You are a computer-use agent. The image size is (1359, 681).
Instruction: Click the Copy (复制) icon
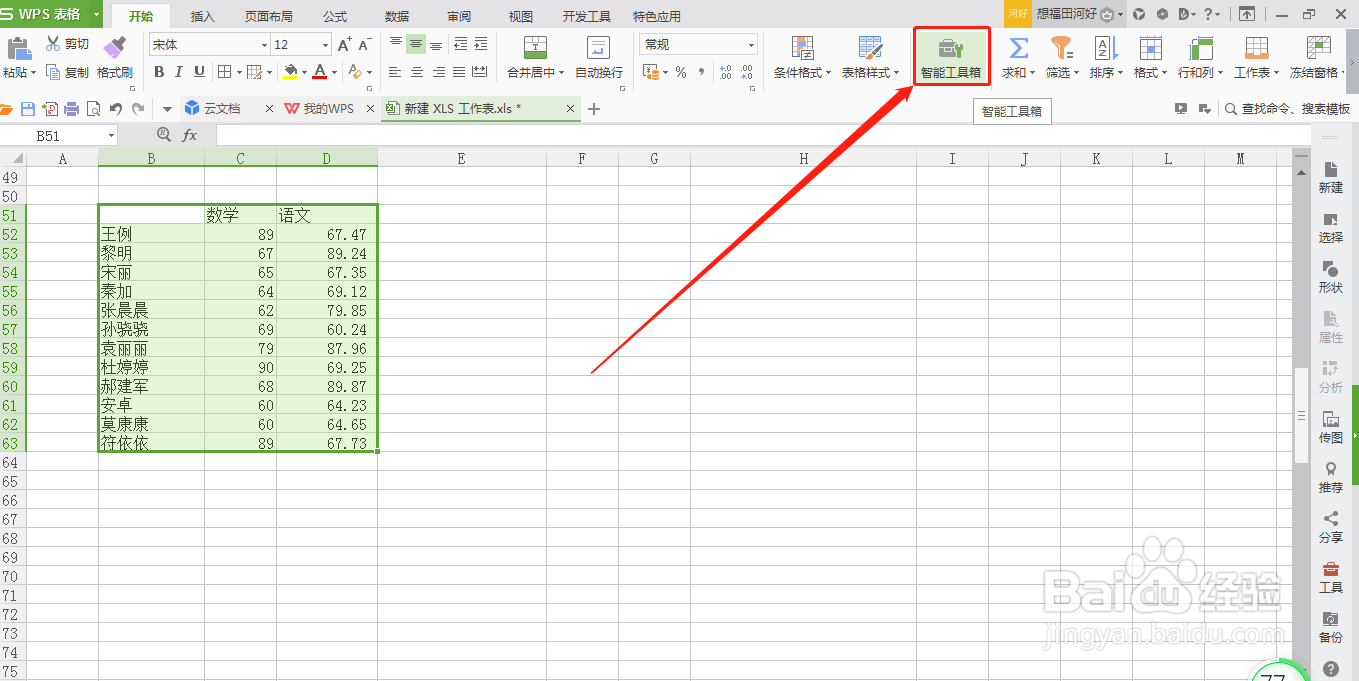coord(53,72)
